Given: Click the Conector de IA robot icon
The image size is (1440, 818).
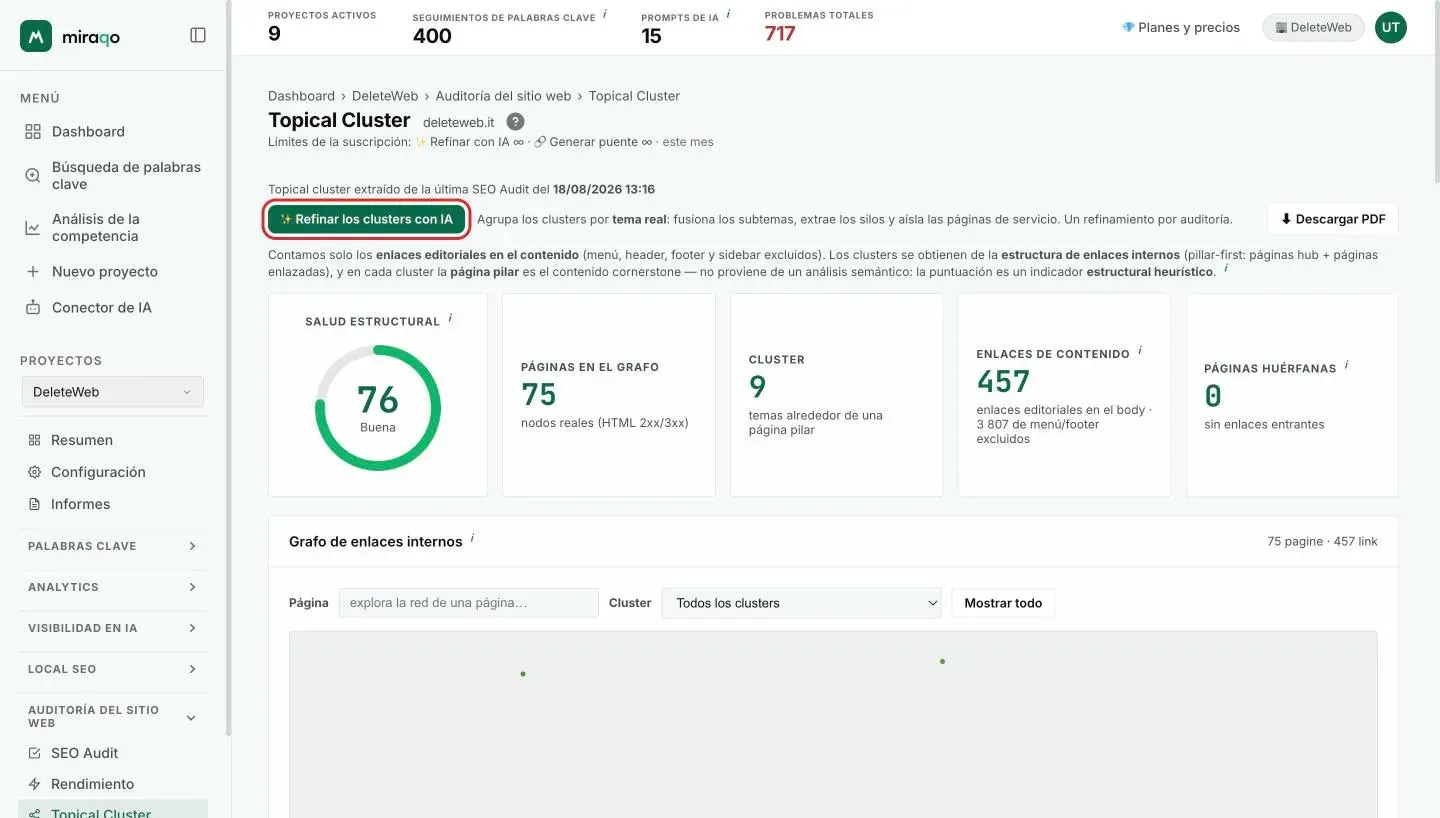Looking at the screenshot, I should point(33,308).
